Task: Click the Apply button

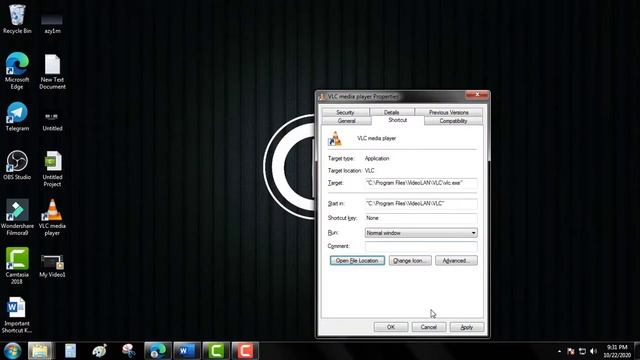Action: 467,327
